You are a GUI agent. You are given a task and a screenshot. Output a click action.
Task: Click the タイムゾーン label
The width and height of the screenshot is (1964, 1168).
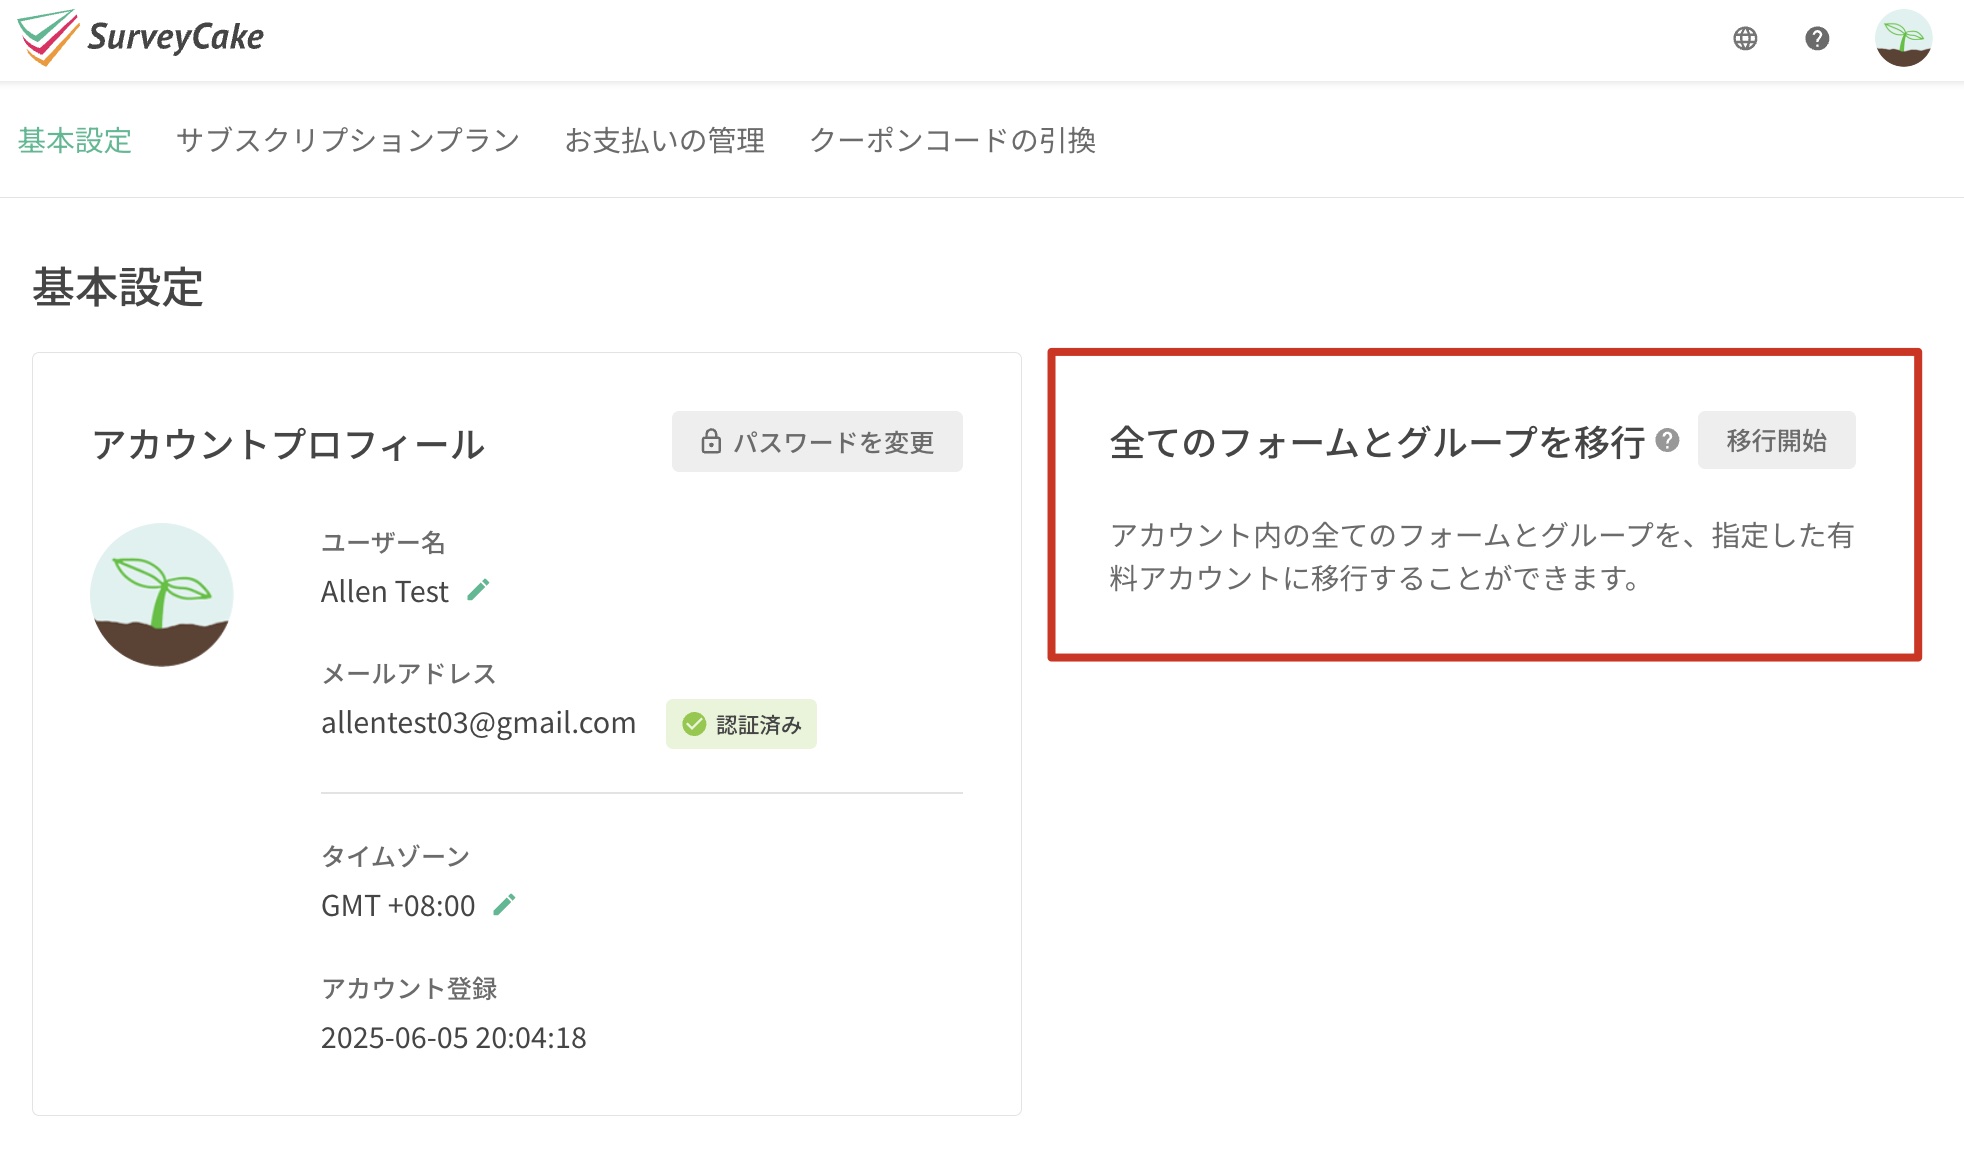[395, 856]
